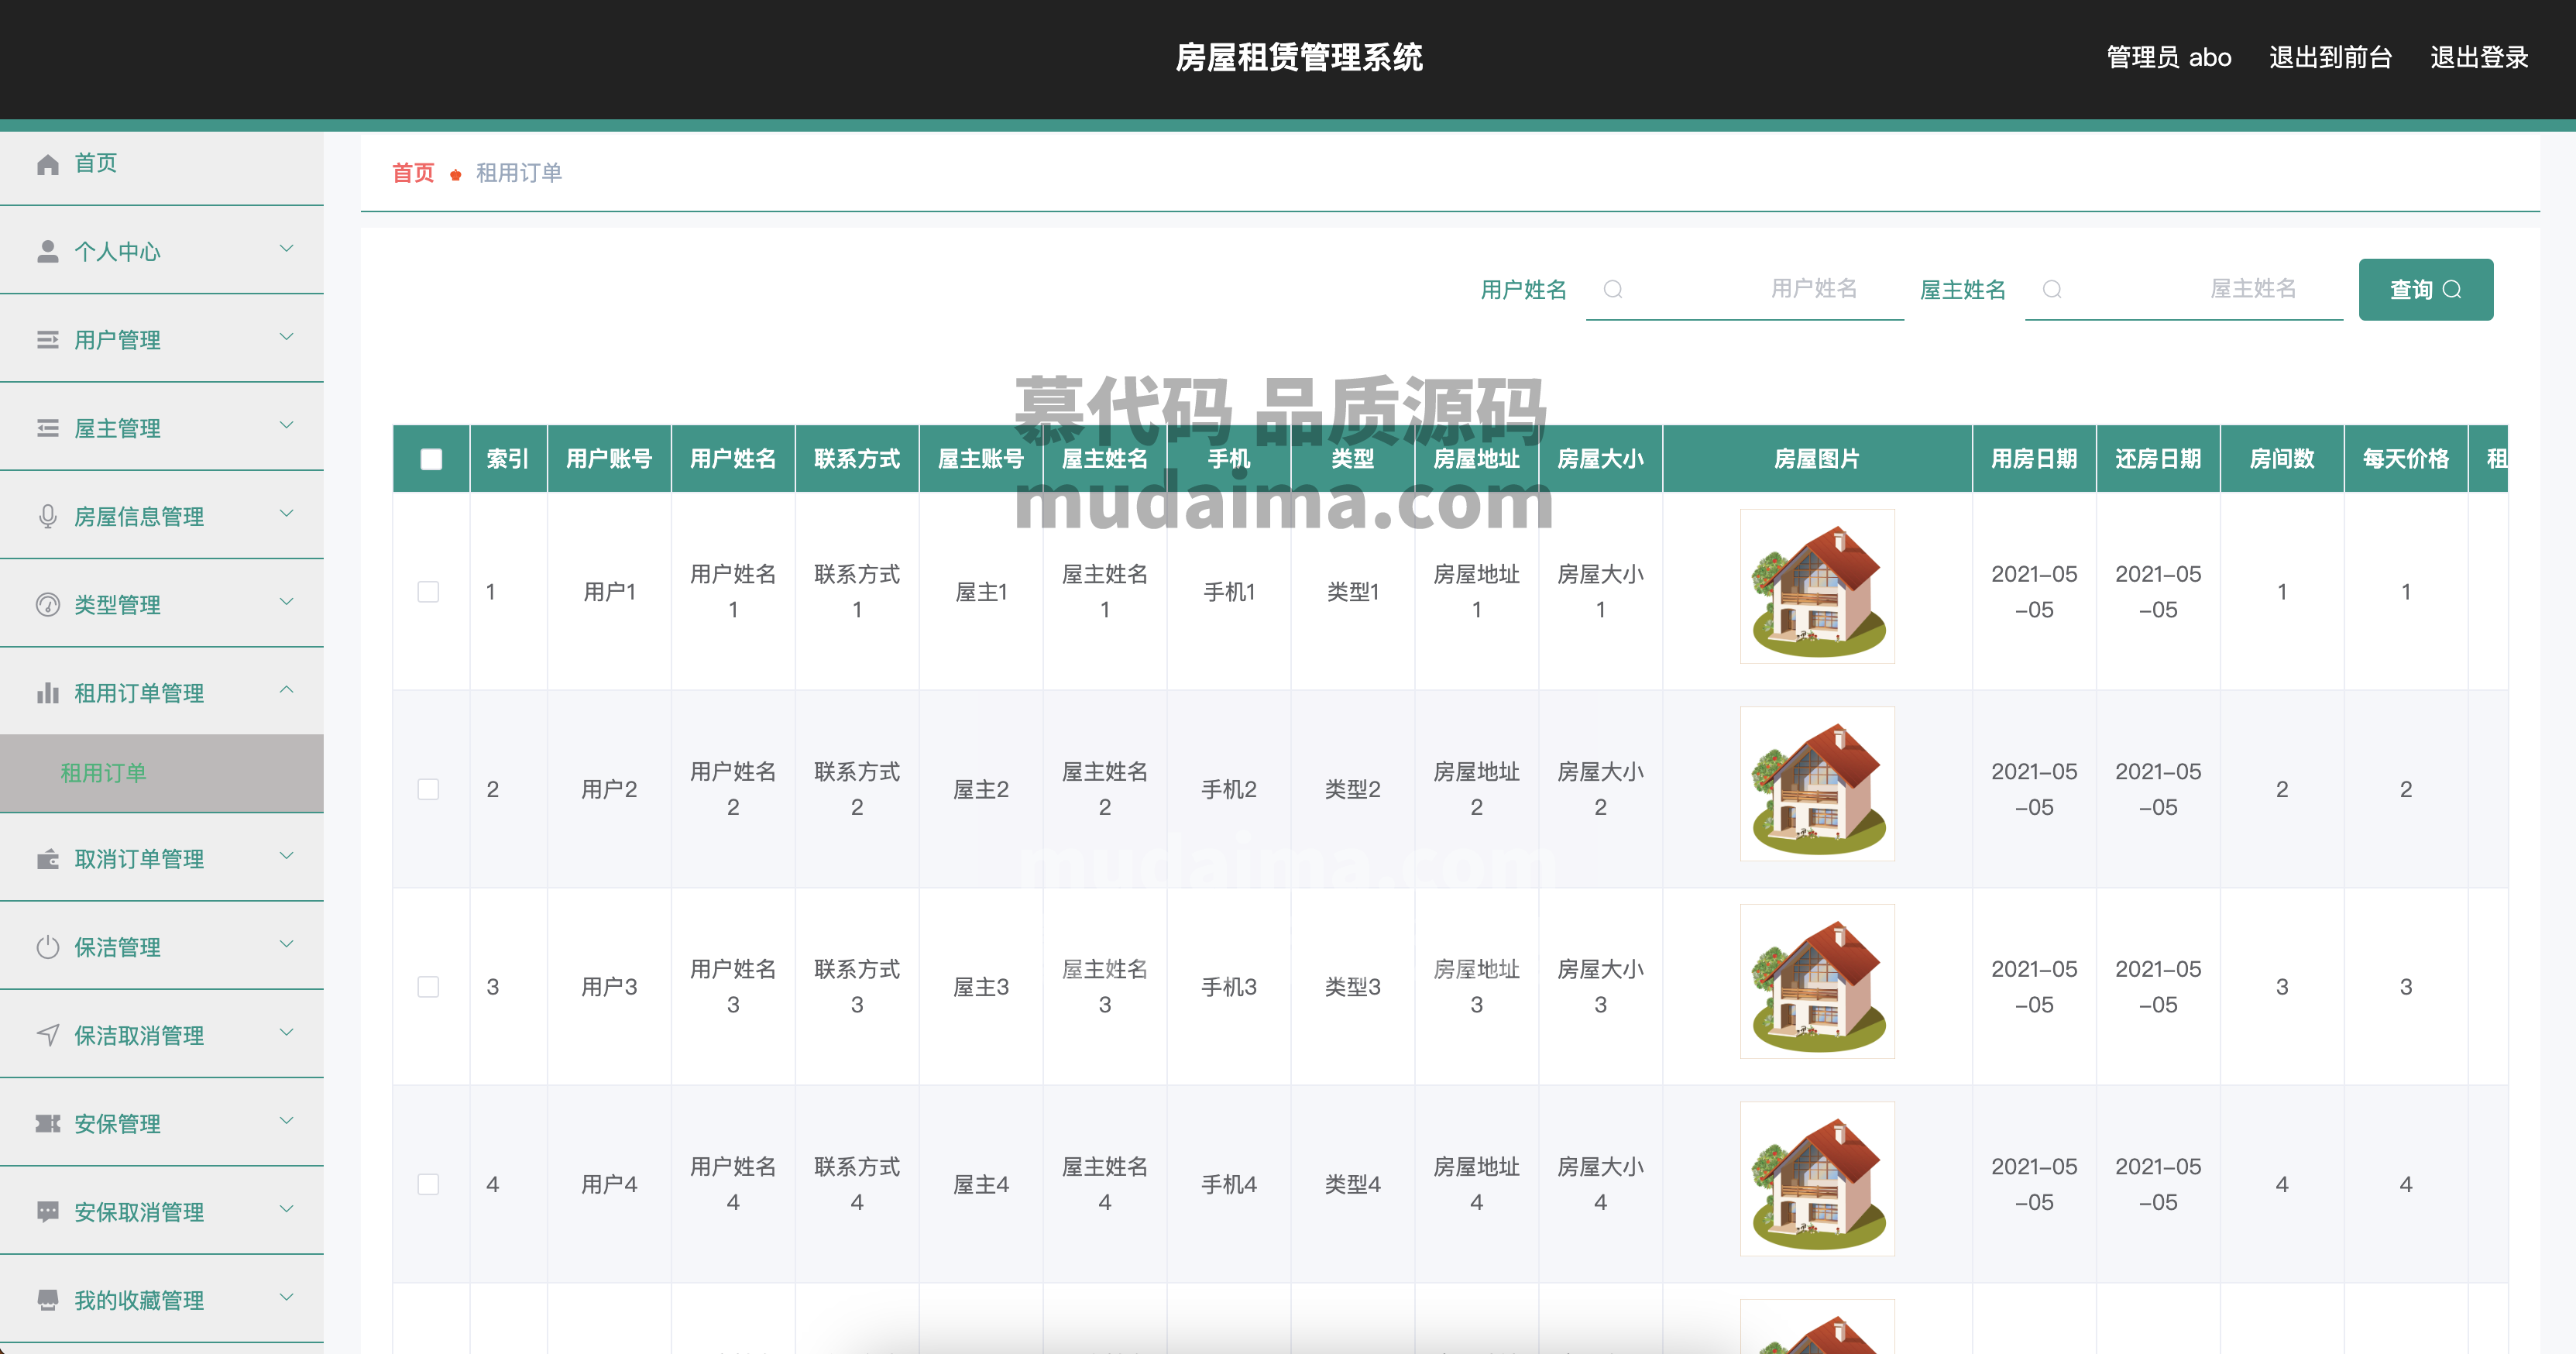Focus the 屋主姓名 search input field

point(2184,290)
